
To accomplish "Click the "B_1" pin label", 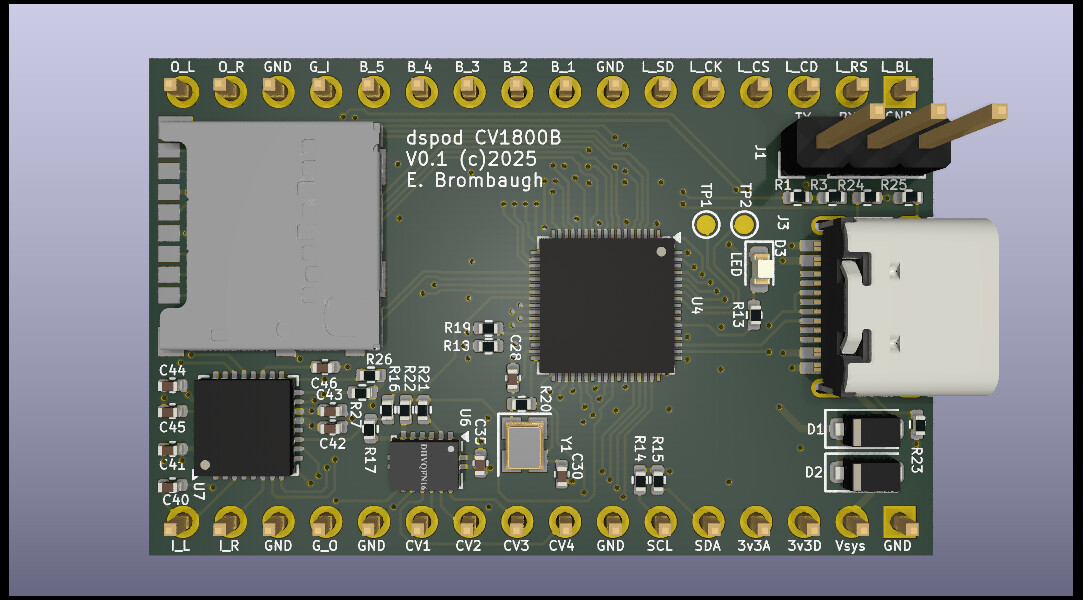I will pos(563,67).
